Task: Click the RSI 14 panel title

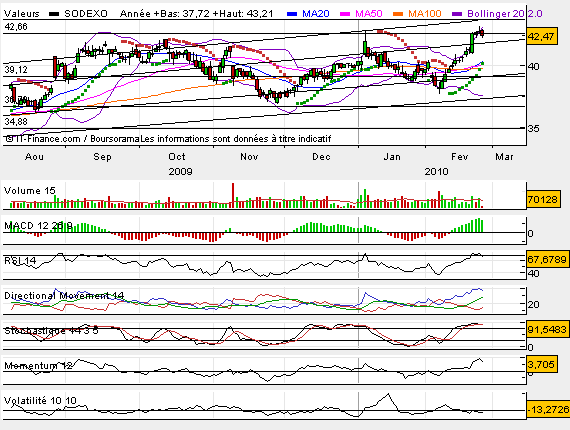Action: (20, 261)
